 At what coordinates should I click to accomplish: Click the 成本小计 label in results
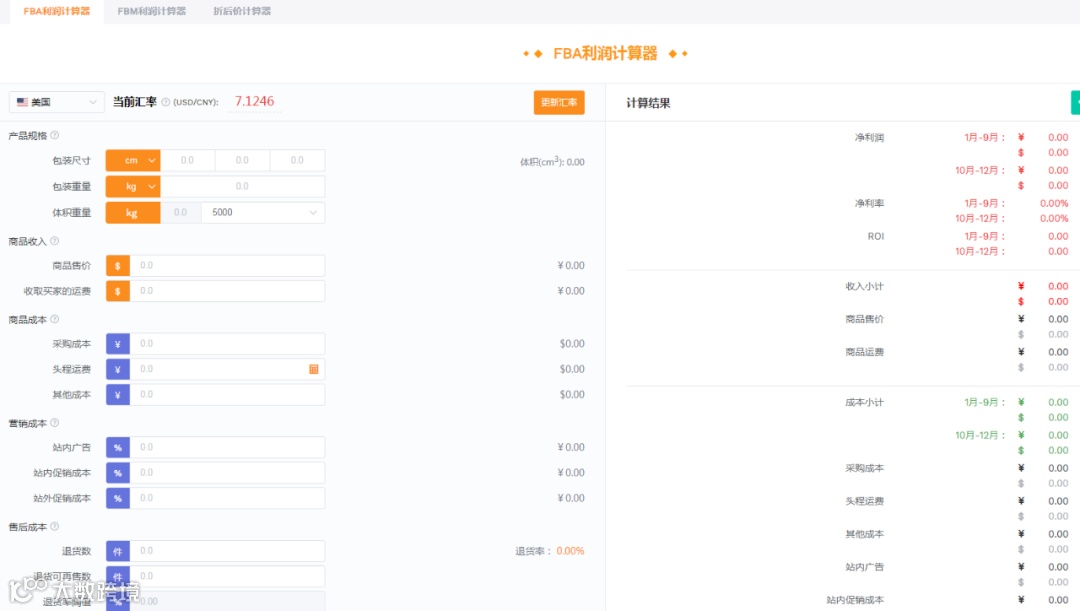click(x=864, y=402)
